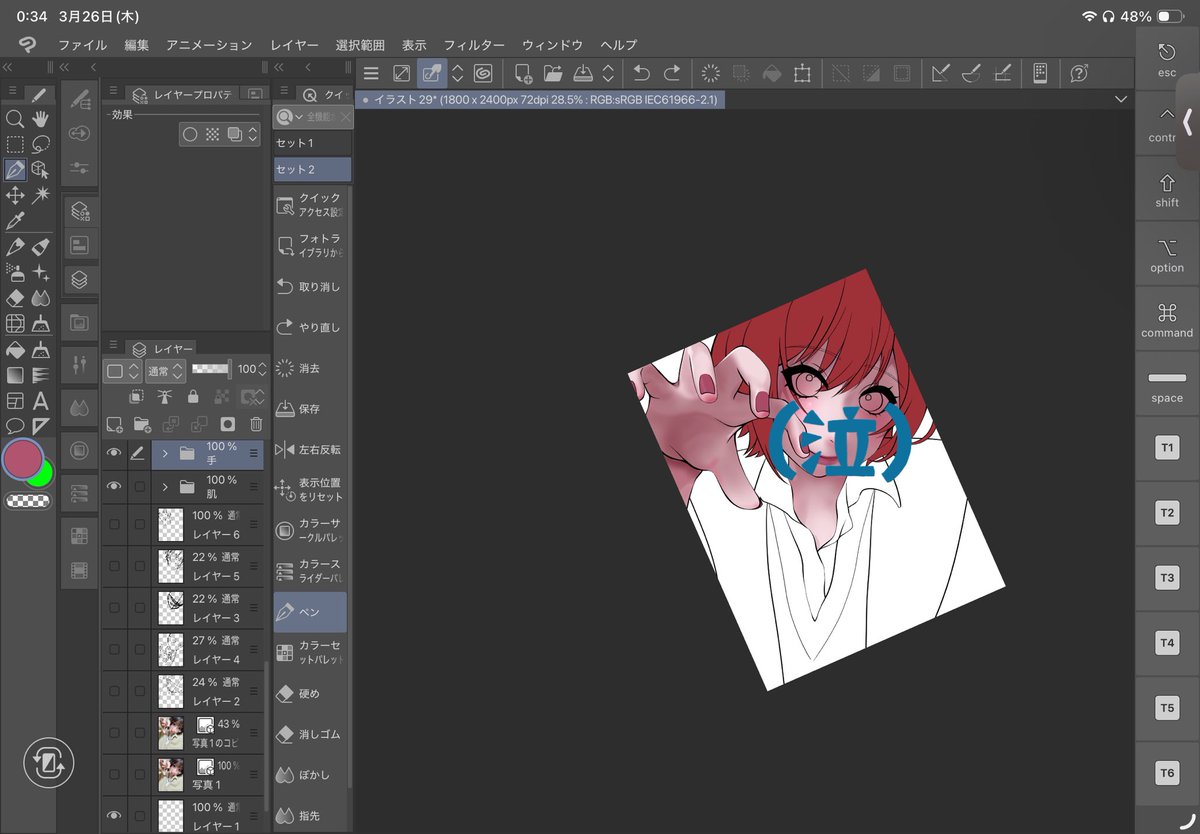
Task: Click the Scale/Rotate transform icon
Action: [x=802, y=73]
